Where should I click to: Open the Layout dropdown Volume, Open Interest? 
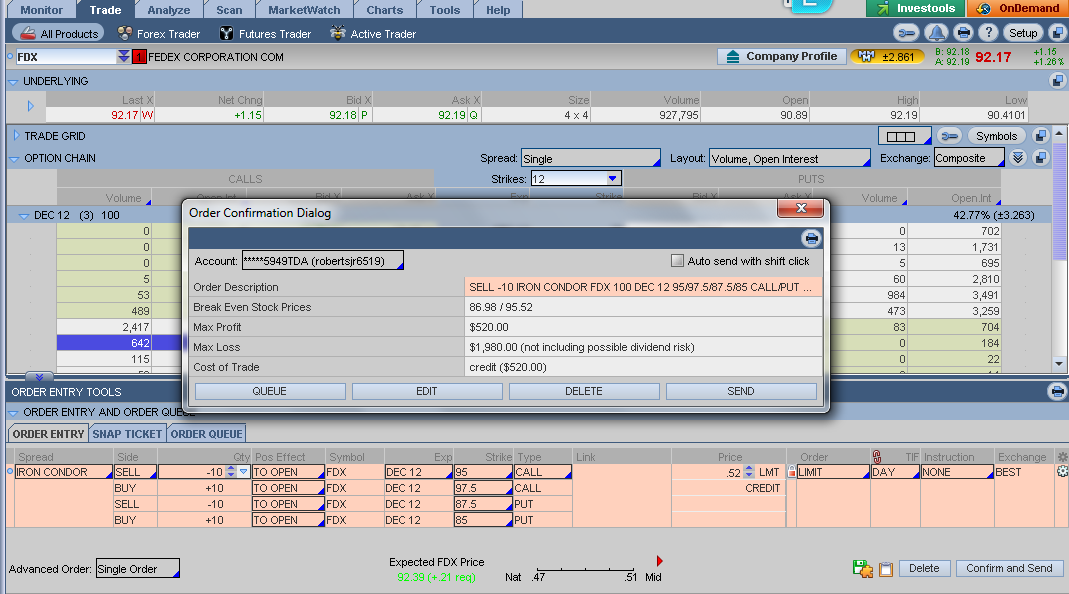[789, 158]
